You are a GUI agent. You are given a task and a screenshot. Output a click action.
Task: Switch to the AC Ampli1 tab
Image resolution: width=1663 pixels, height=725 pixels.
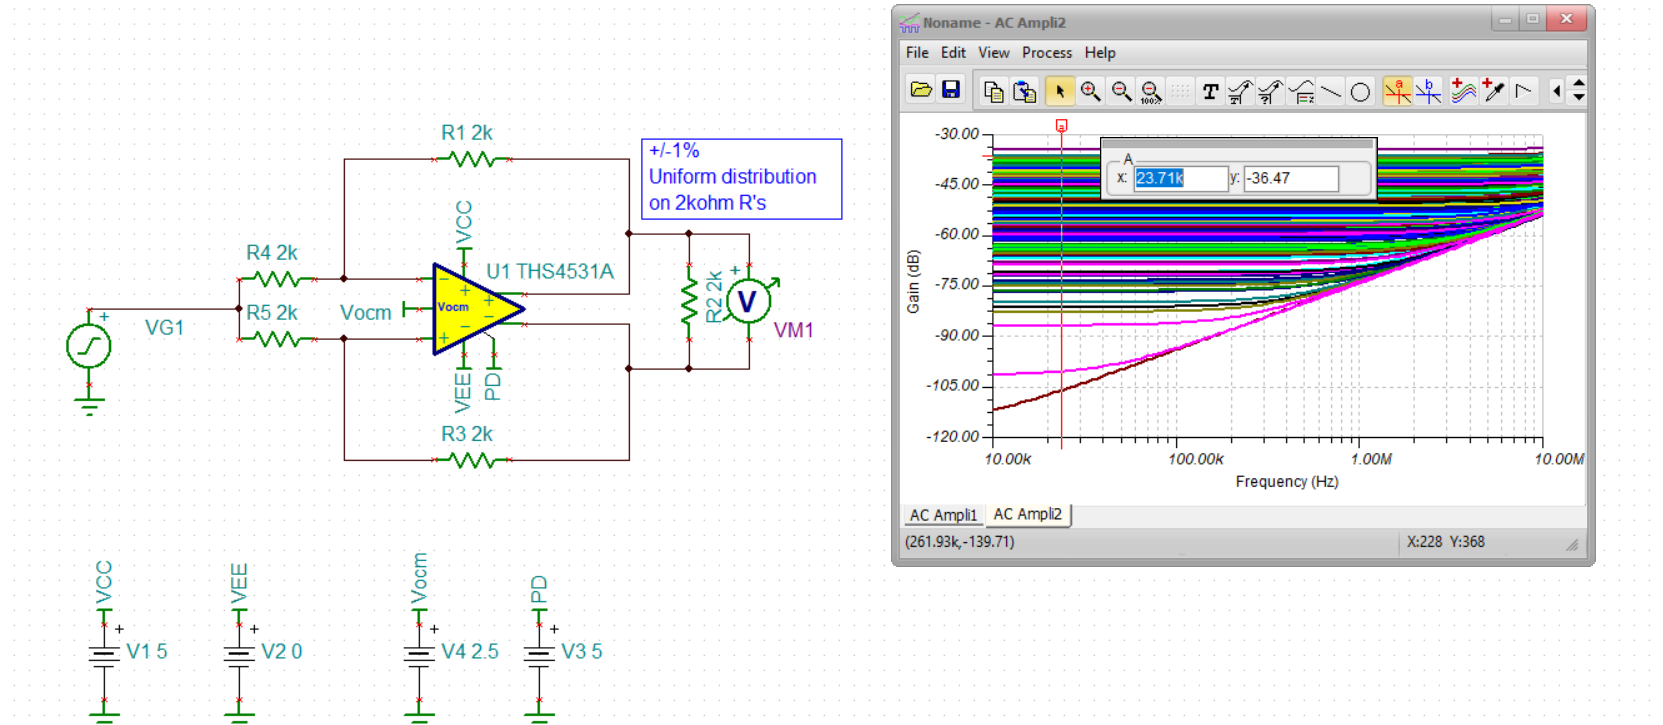coord(943,515)
